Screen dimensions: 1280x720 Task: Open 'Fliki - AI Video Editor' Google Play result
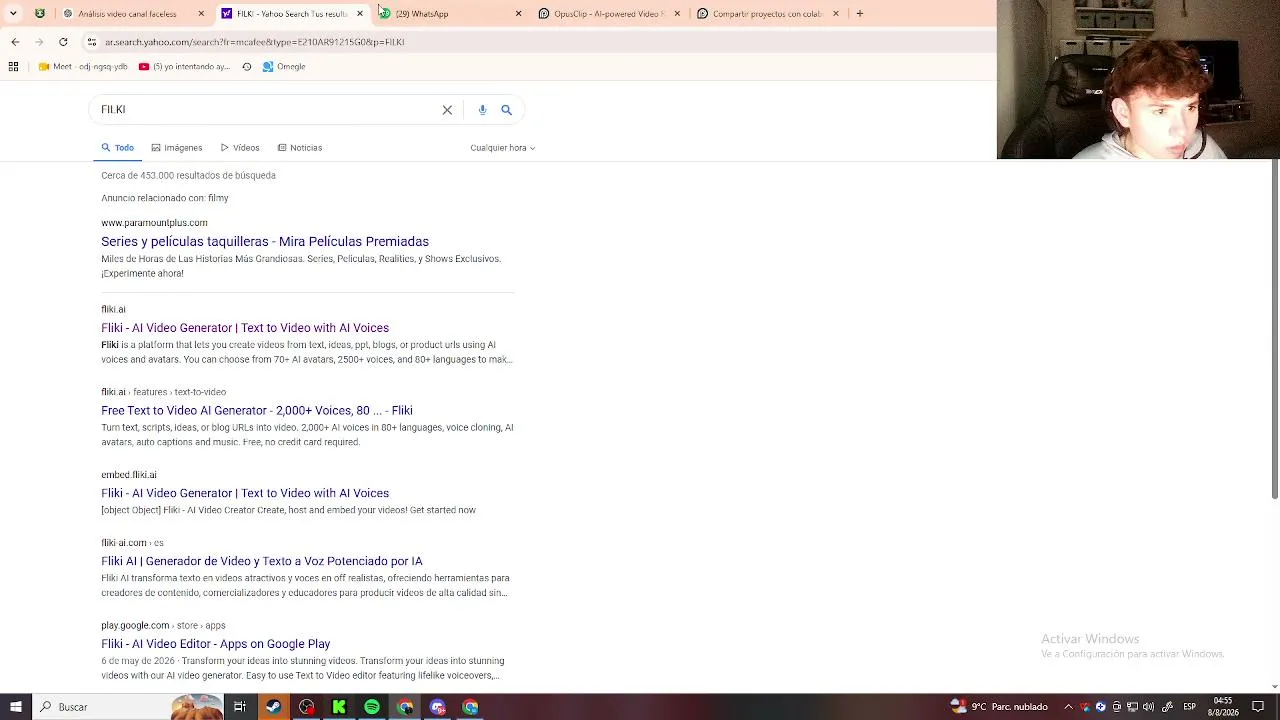click(215, 644)
